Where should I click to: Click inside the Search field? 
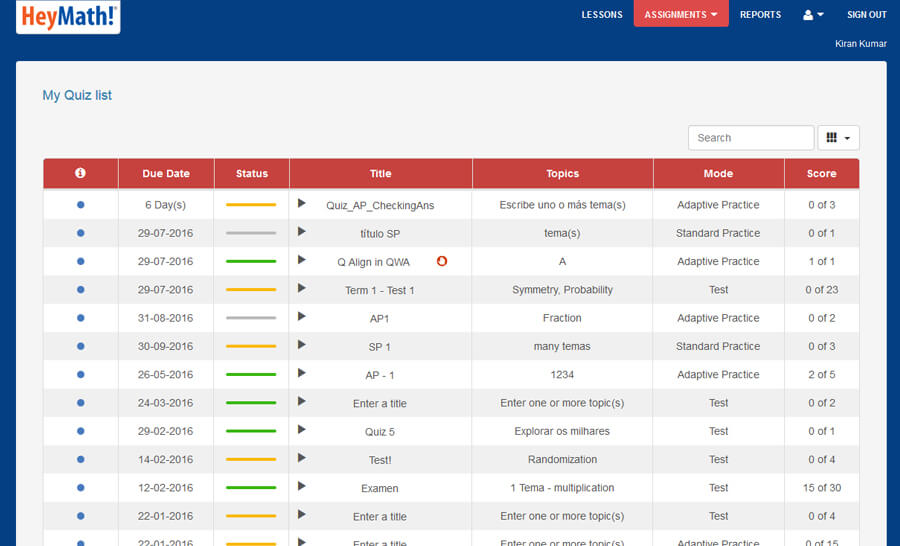(750, 138)
